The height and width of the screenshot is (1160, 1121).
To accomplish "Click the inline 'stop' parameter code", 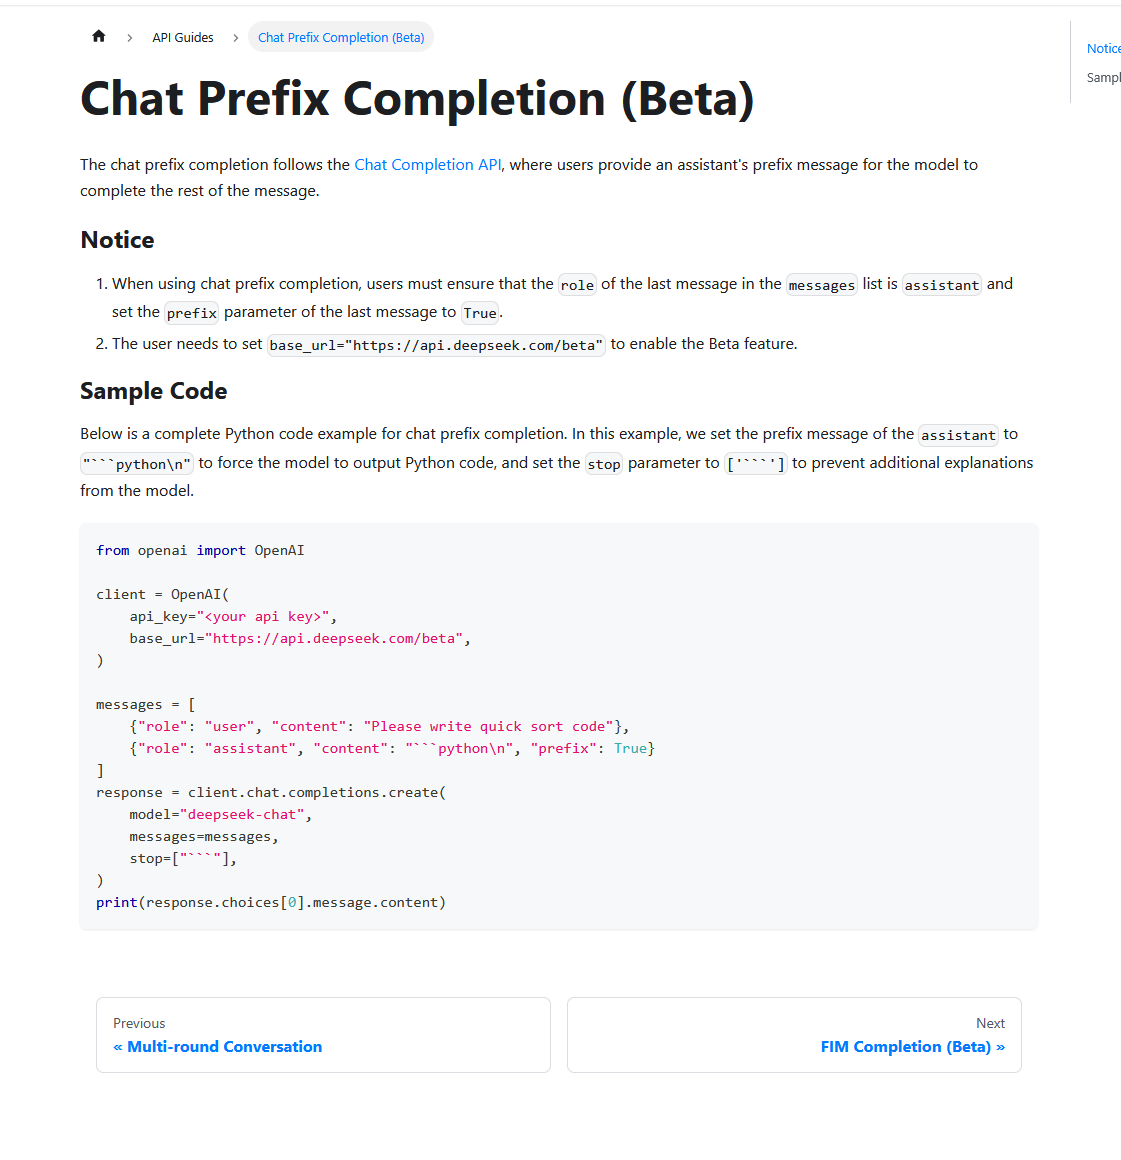I will 603,464.
